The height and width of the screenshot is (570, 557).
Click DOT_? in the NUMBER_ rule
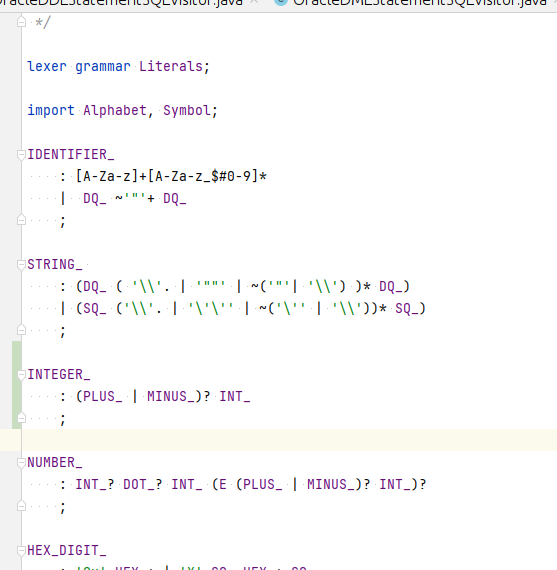[143, 485]
